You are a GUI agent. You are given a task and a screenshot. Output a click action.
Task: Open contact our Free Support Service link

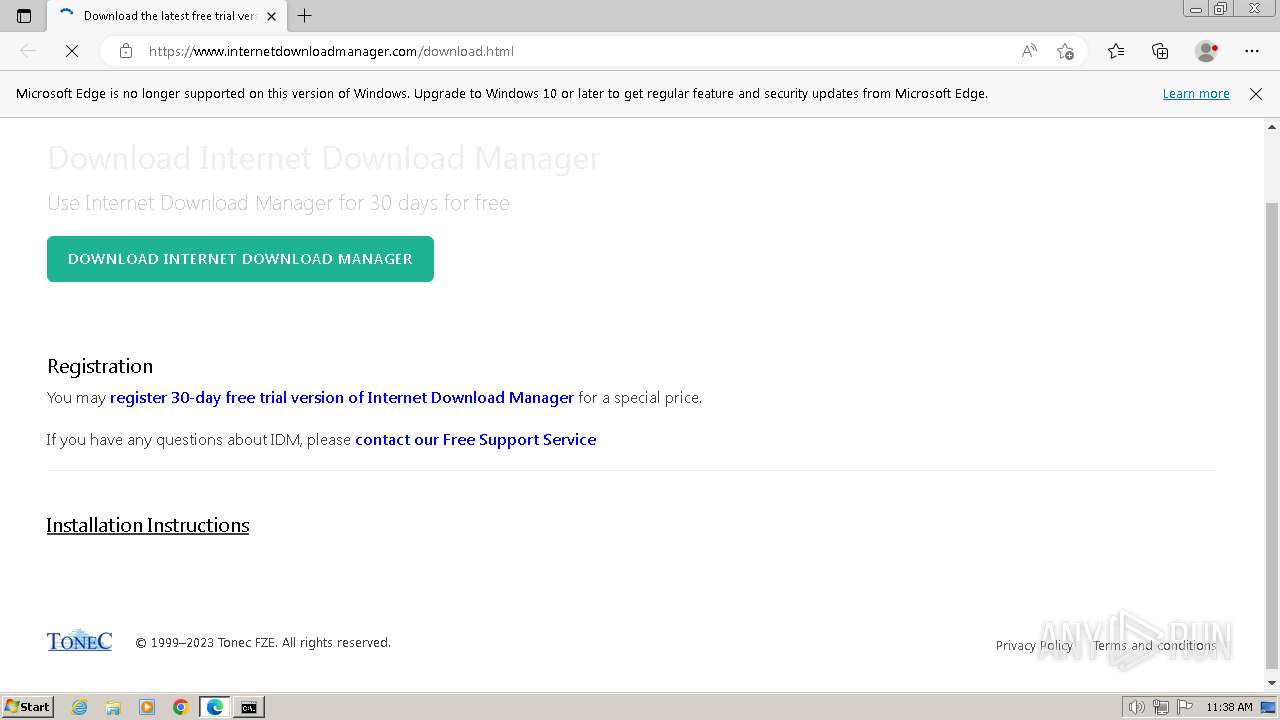[476, 440]
